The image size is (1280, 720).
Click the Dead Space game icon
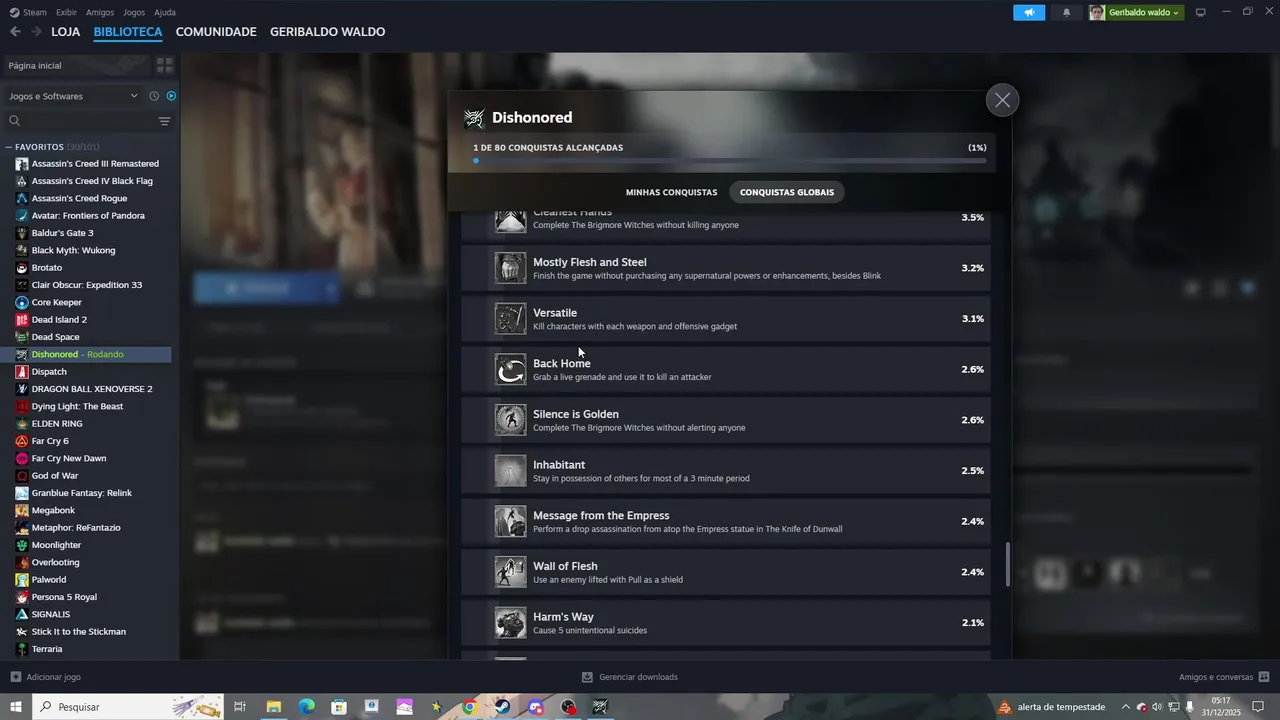(22, 337)
